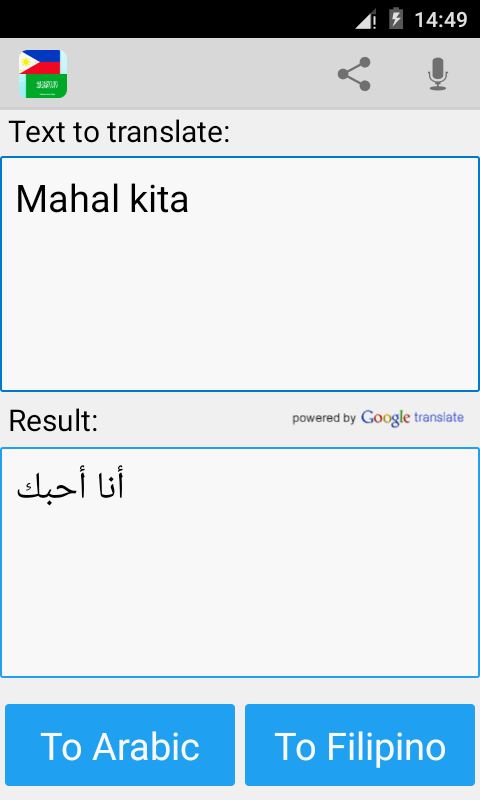Open the Filipino-Arabic flag app icon
Viewport: 480px width, 800px height.
point(43,74)
